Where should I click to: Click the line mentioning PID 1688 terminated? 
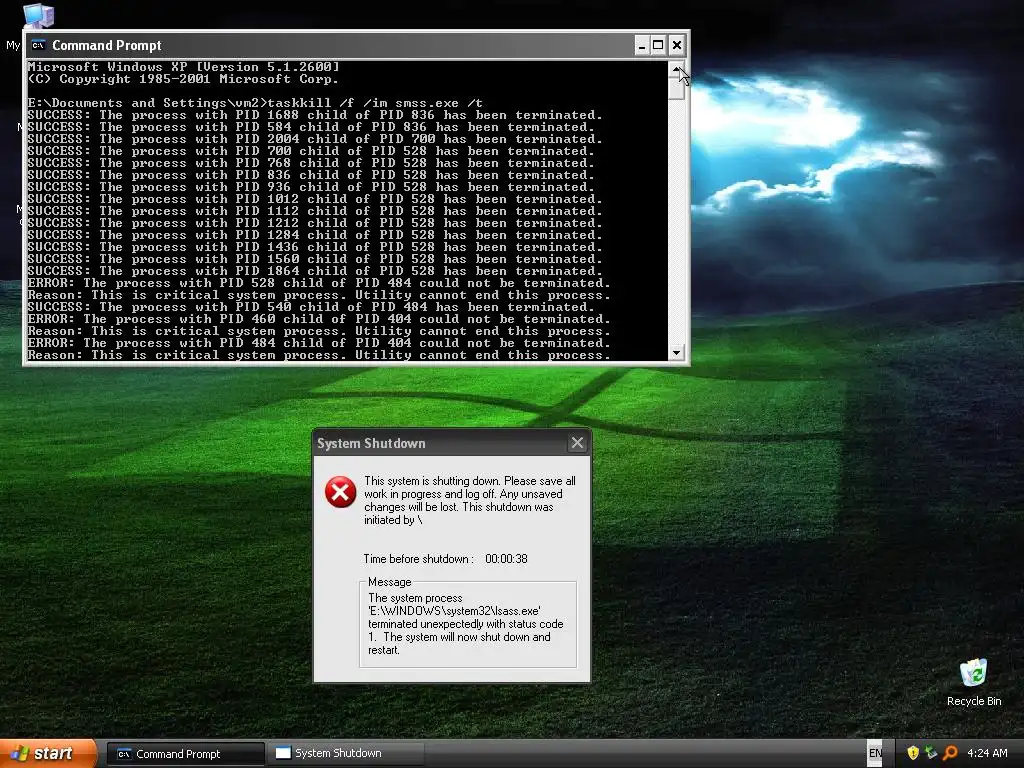pyautogui.click(x=315, y=115)
